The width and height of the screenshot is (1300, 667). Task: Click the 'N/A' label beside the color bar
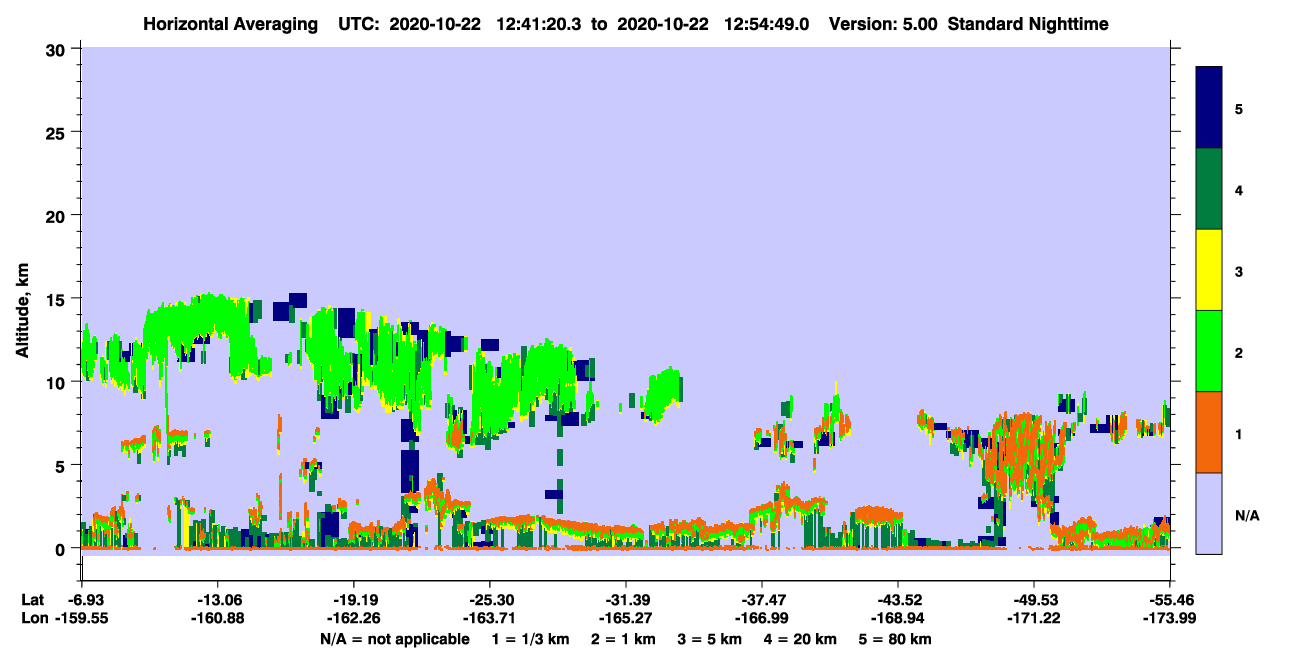coord(1246,515)
